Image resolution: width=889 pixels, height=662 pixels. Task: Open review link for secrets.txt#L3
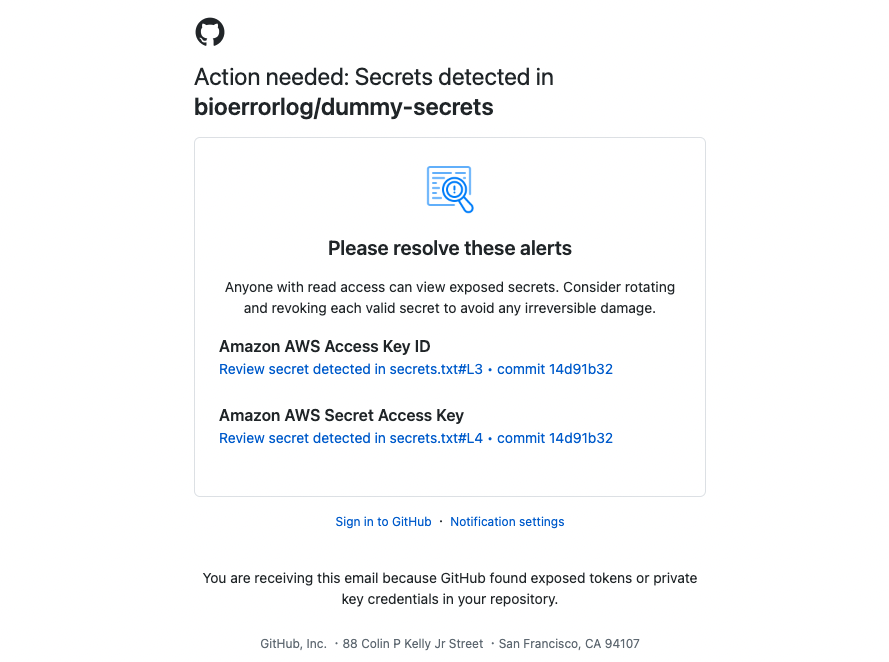click(x=350, y=370)
